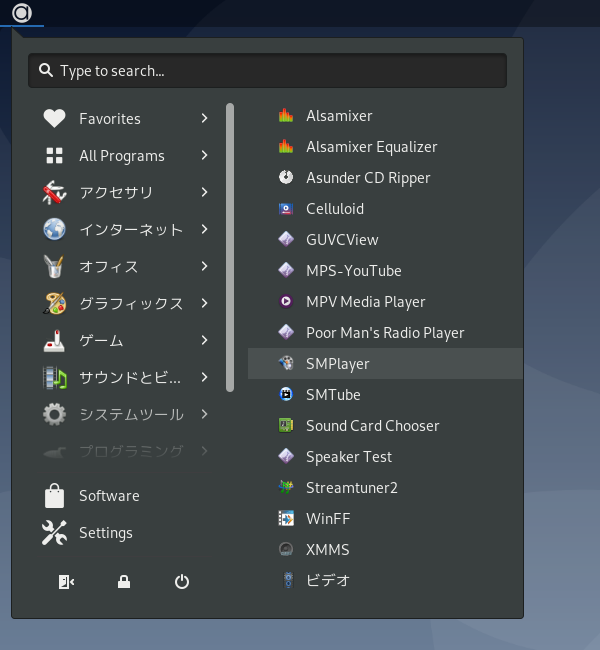Expand インターネット category arrow
The width and height of the screenshot is (600, 650).
[204, 229]
